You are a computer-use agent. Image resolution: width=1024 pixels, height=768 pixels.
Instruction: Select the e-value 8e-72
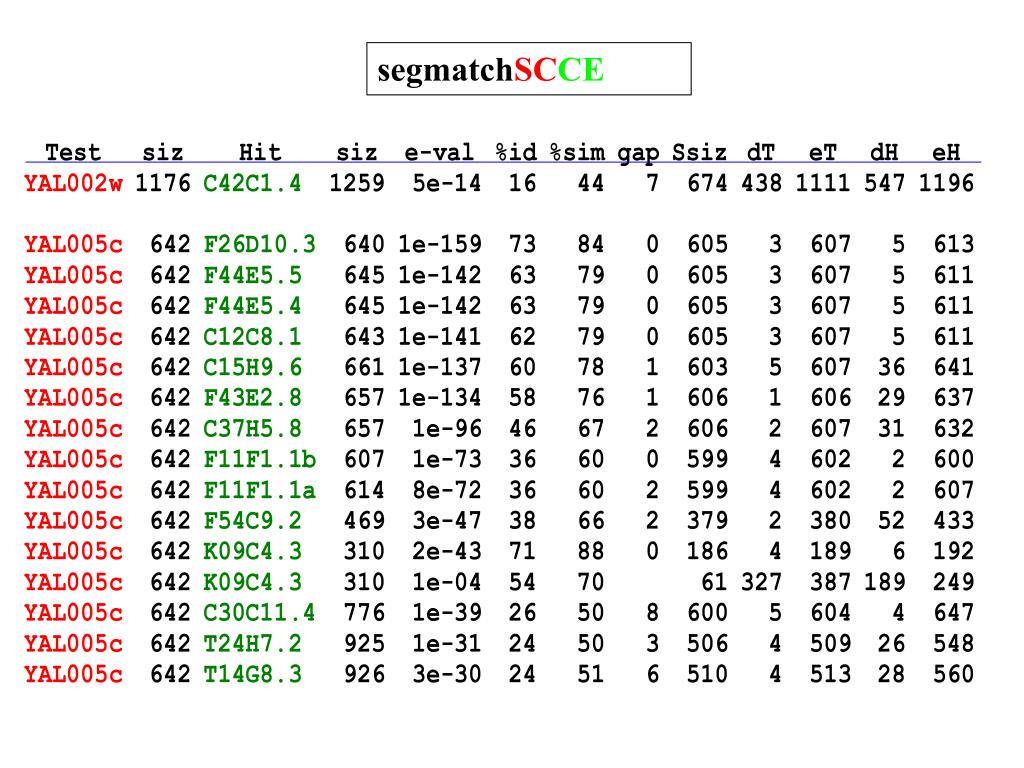[x=446, y=490]
